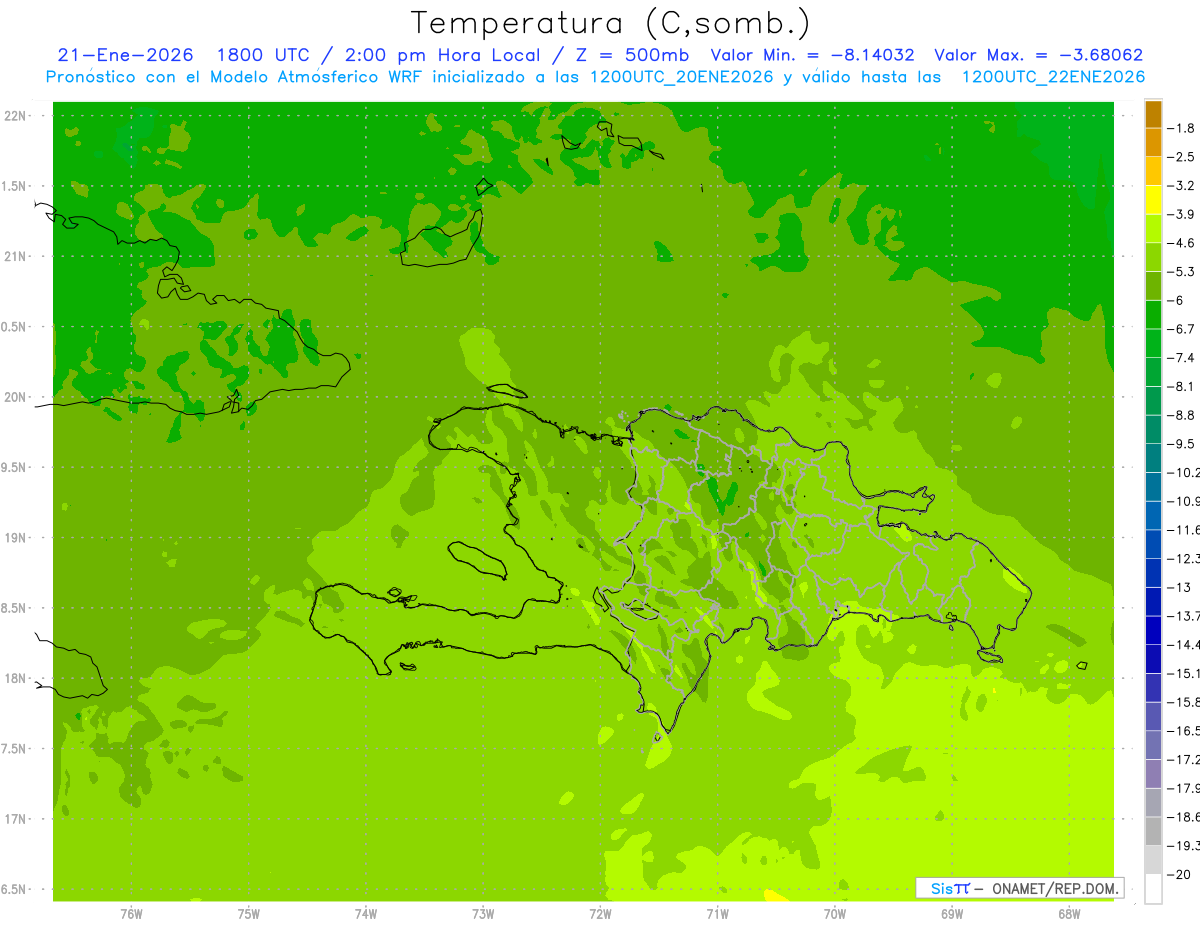This screenshot has width=1200, height=927.
Task: Click the '69W' longitude label
Action: (x=952, y=913)
